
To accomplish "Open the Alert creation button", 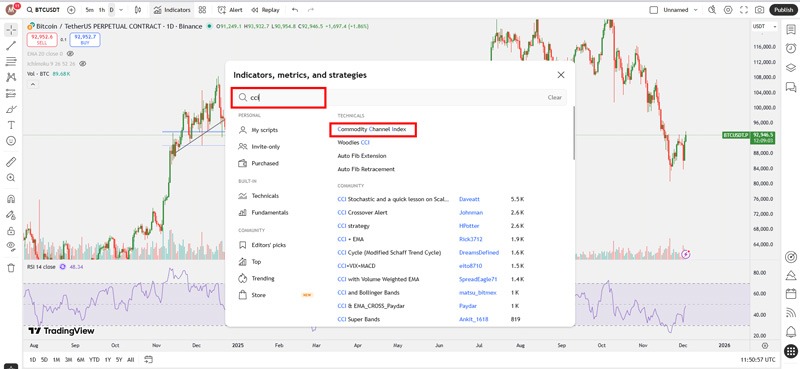I will point(230,10).
